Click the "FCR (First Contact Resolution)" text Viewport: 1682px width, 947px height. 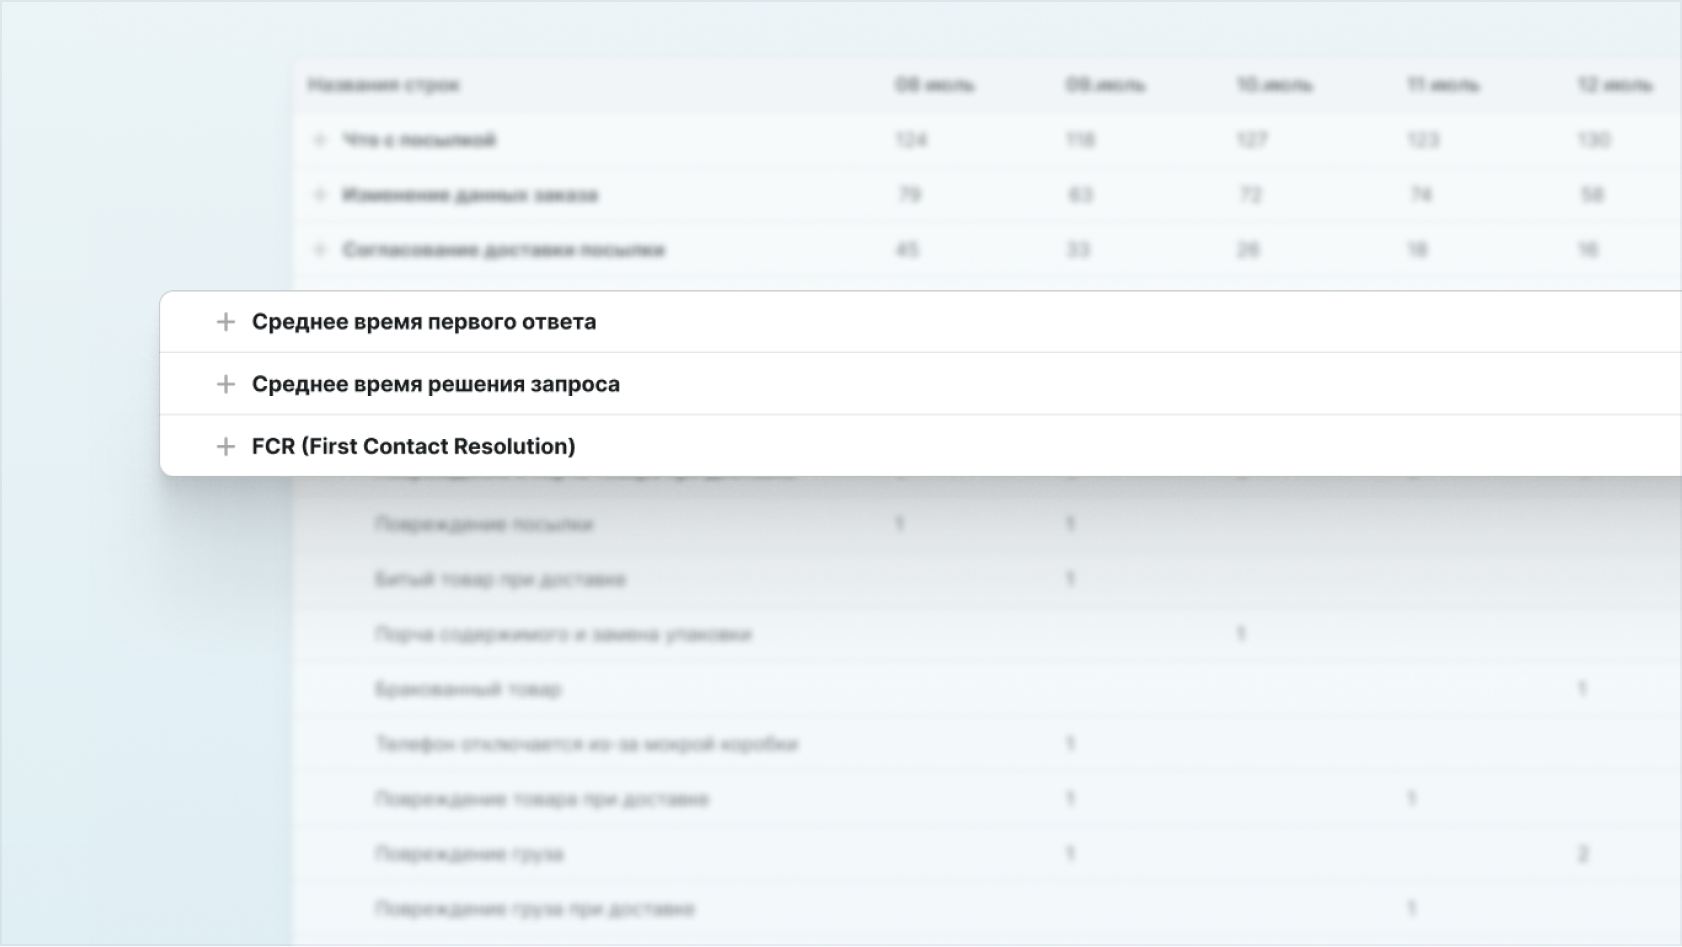413,446
